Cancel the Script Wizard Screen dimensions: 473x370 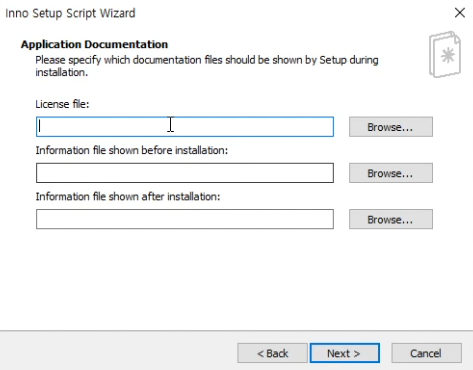(x=426, y=353)
